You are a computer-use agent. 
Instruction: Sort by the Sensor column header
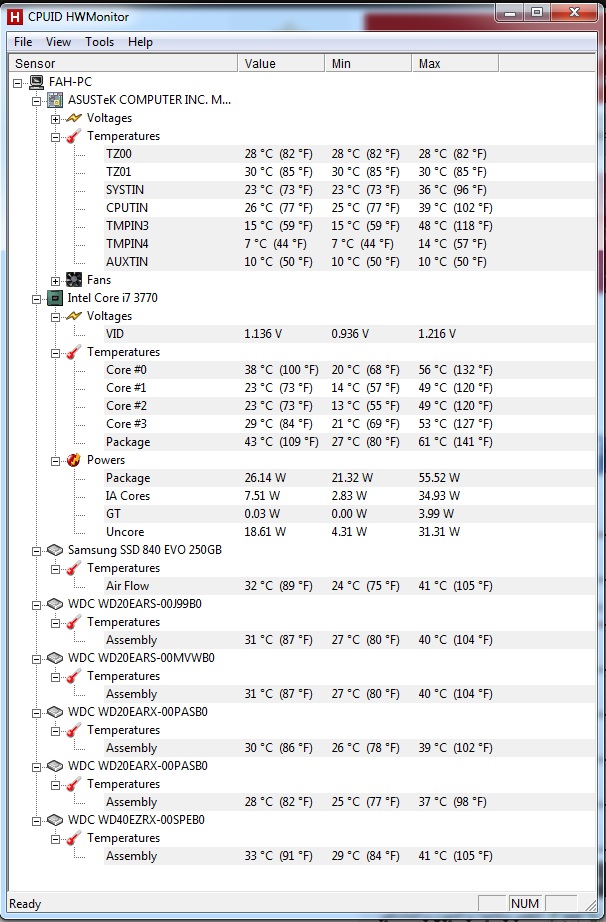(x=123, y=64)
